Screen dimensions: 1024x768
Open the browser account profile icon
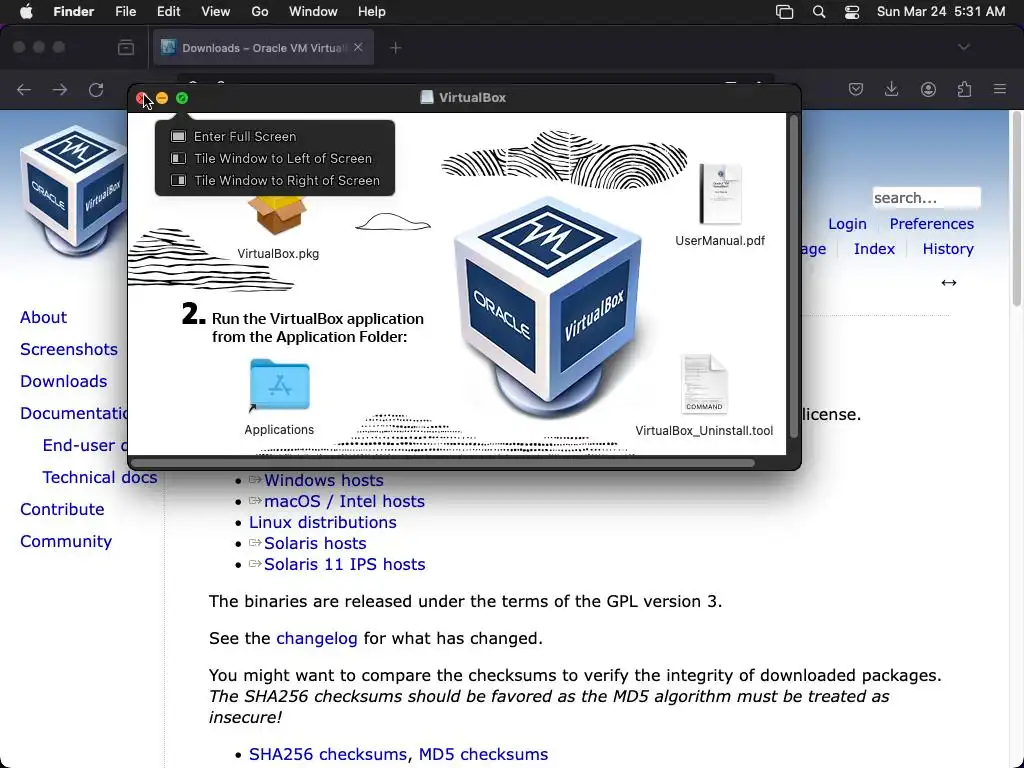pos(928,89)
